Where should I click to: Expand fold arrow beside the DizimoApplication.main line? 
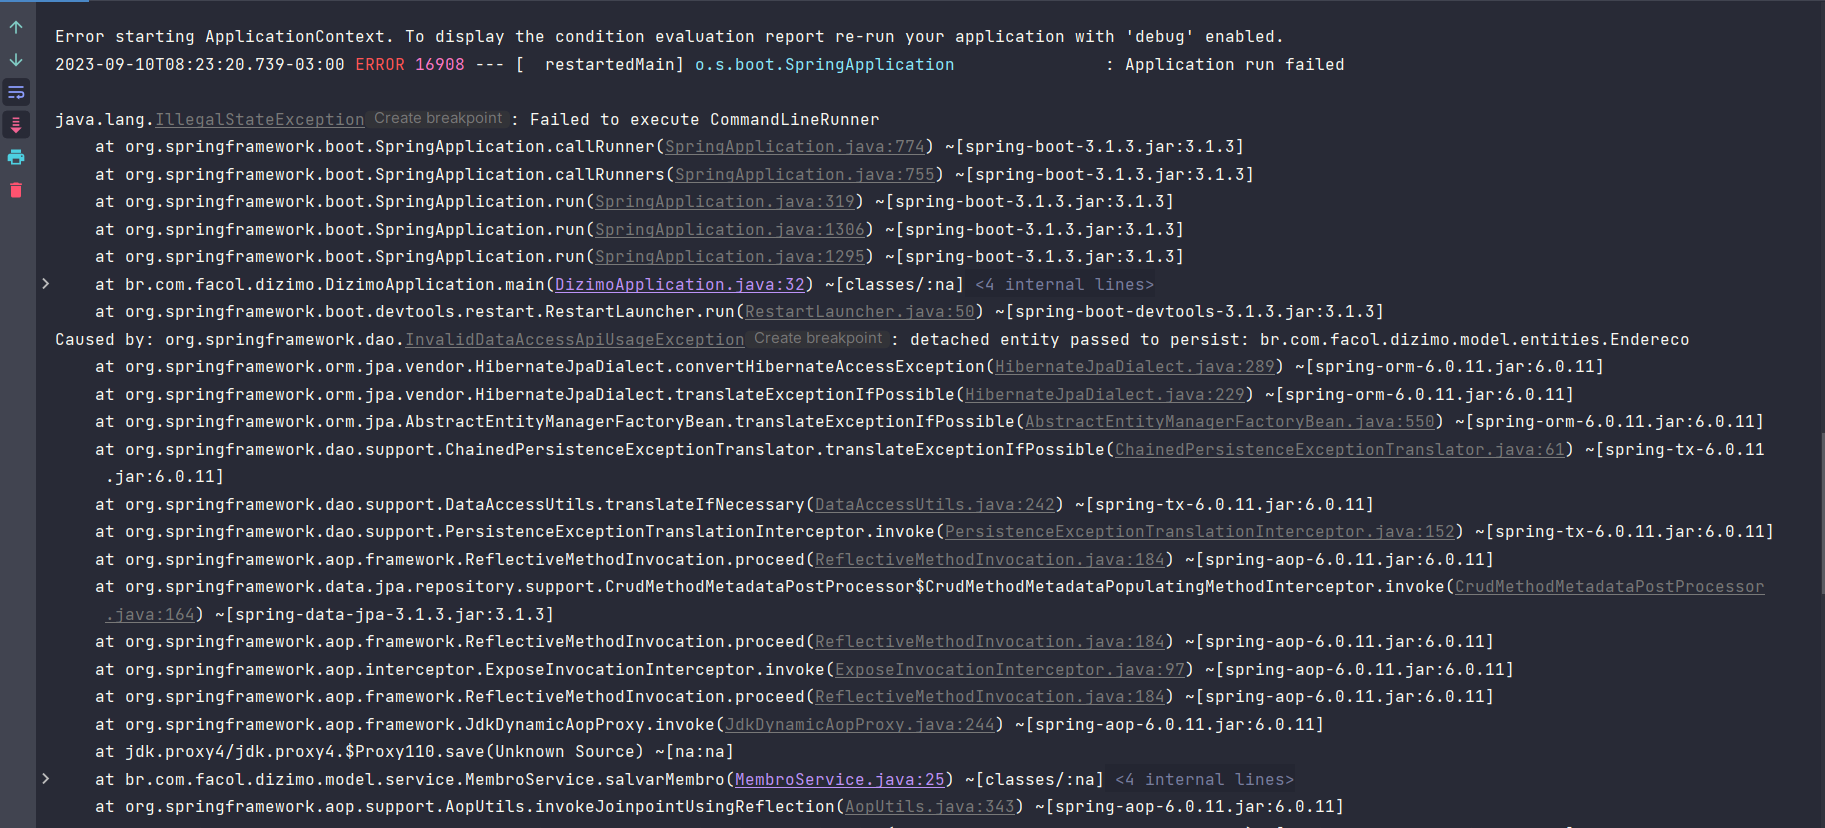(45, 284)
